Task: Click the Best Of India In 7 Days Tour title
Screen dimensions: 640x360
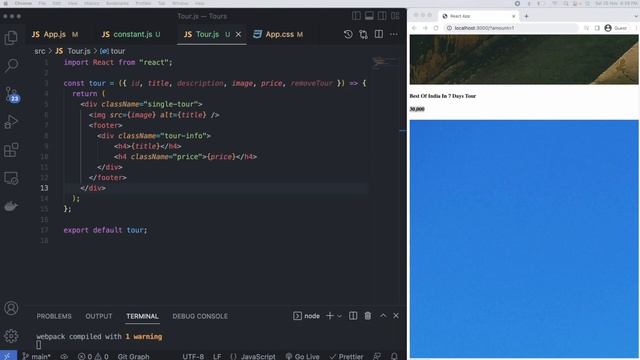Action: 443,96
